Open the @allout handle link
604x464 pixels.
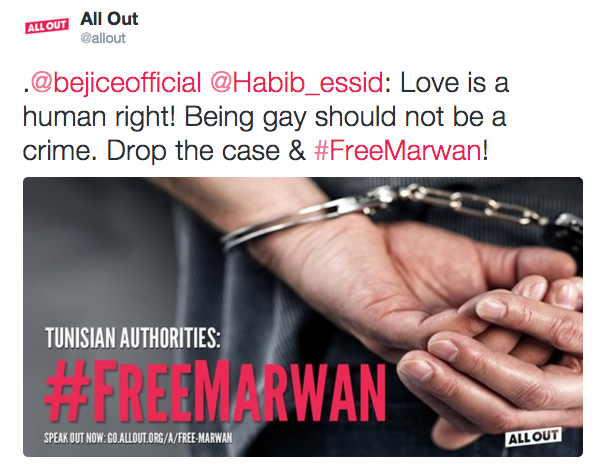tap(103, 38)
